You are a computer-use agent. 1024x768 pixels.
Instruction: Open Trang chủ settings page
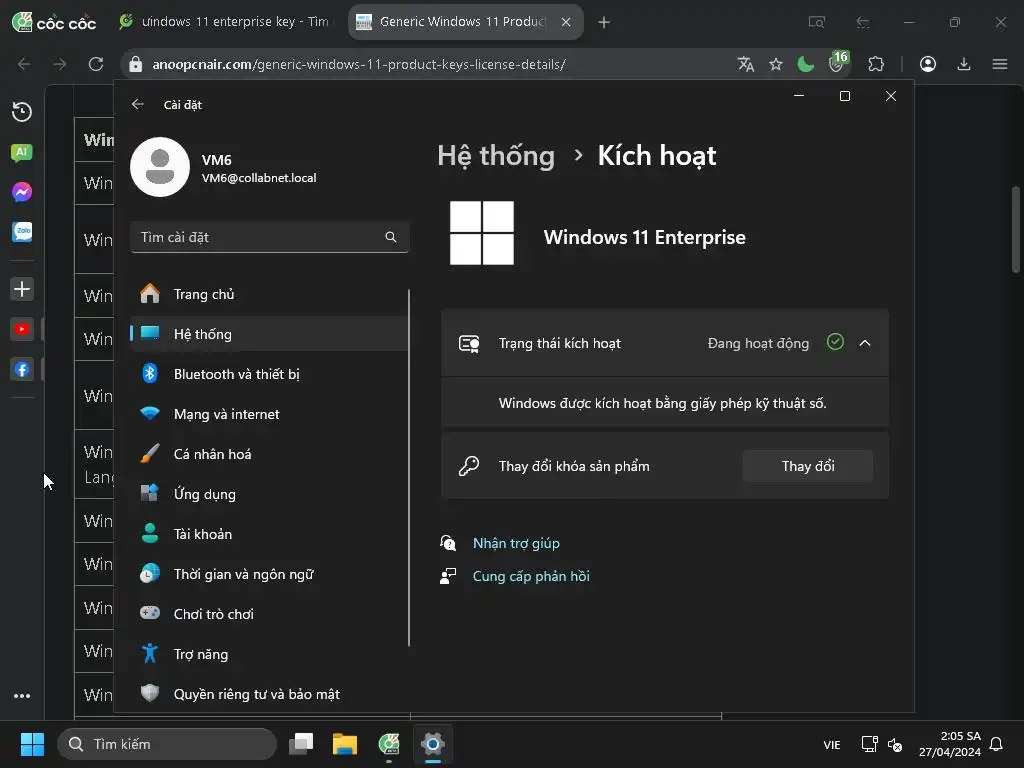click(x=268, y=295)
